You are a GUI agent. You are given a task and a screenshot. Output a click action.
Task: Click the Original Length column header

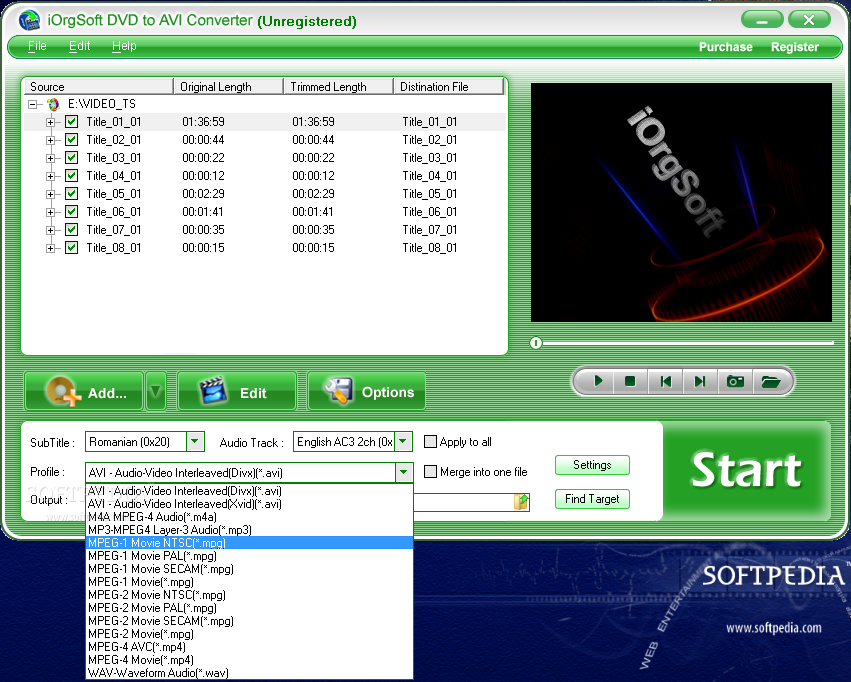pos(228,87)
